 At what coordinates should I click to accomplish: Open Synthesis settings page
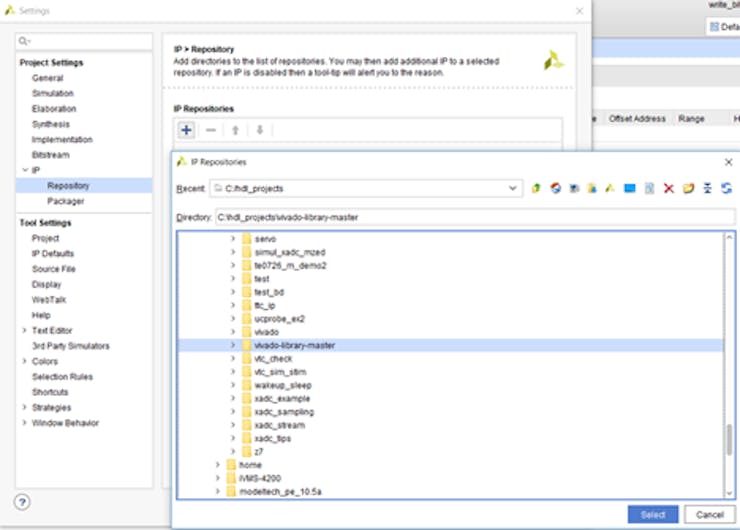click(50, 124)
